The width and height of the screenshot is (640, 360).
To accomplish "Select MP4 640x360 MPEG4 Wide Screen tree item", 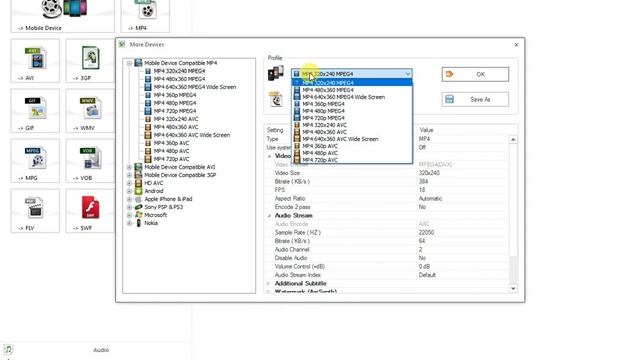I will [x=195, y=87].
